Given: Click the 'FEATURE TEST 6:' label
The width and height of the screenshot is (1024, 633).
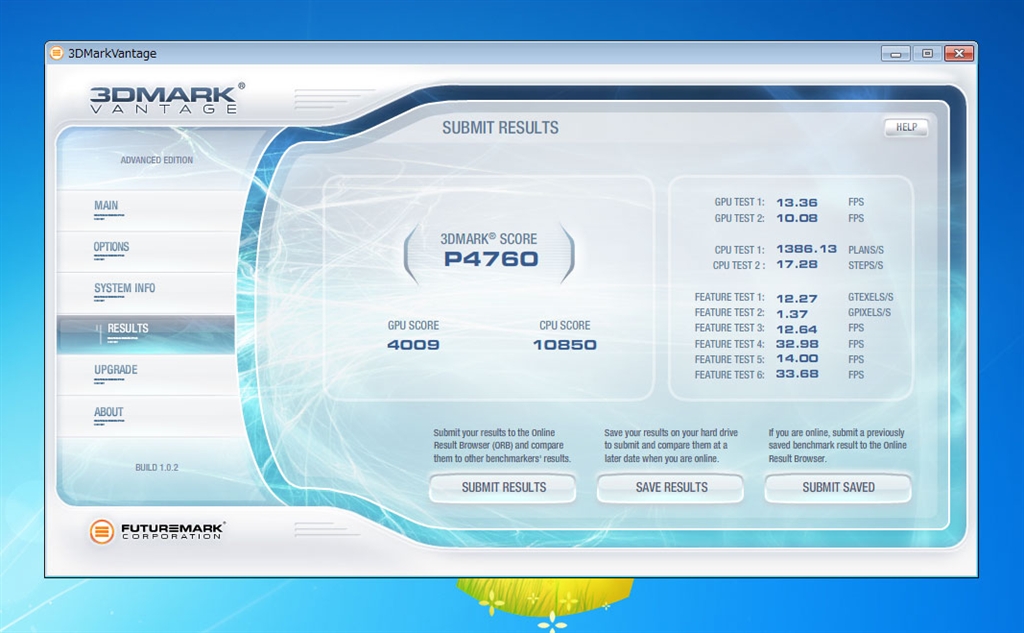Looking at the screenshot, I should (x=729, y=375).
